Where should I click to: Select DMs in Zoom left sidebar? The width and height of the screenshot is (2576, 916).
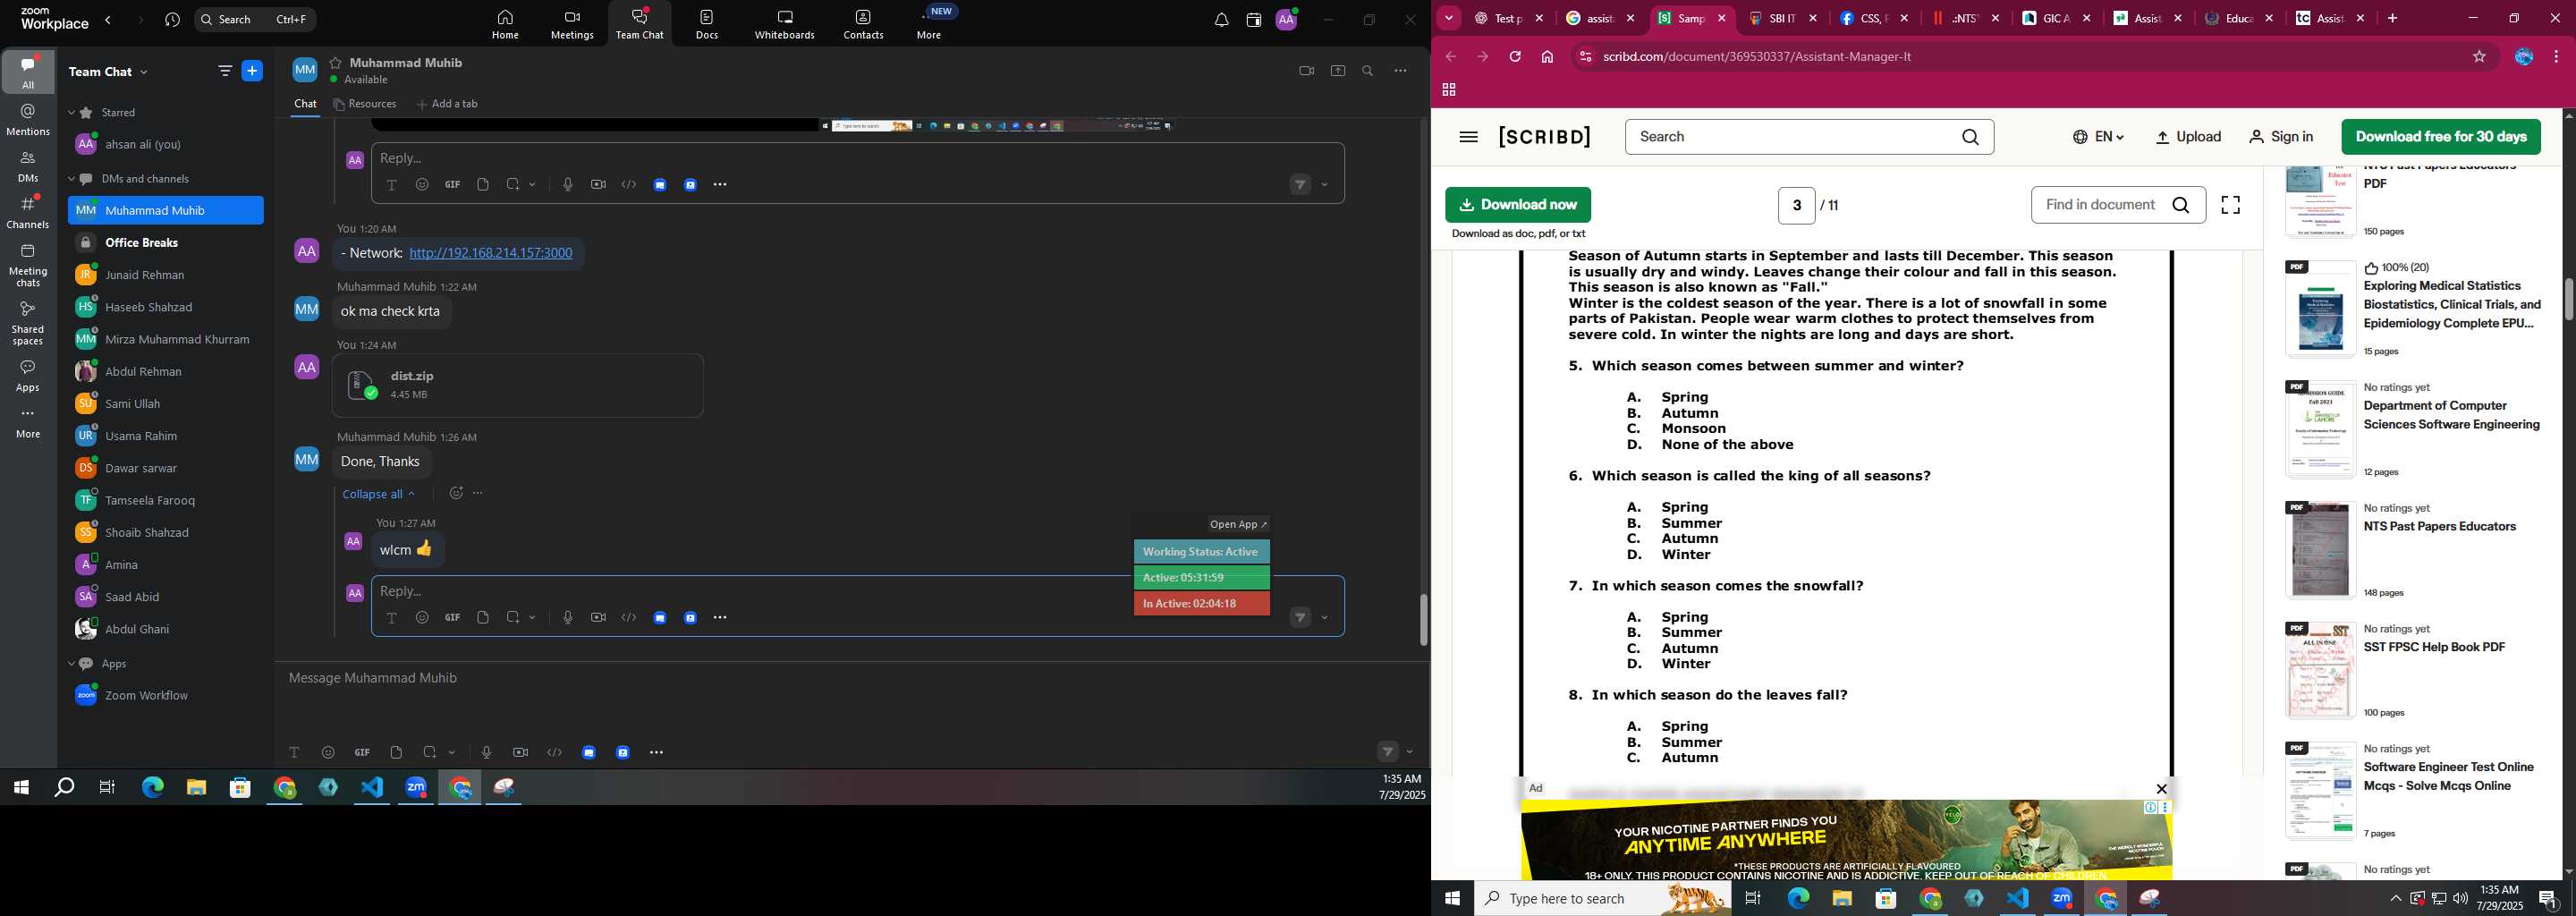click(28, 167)
